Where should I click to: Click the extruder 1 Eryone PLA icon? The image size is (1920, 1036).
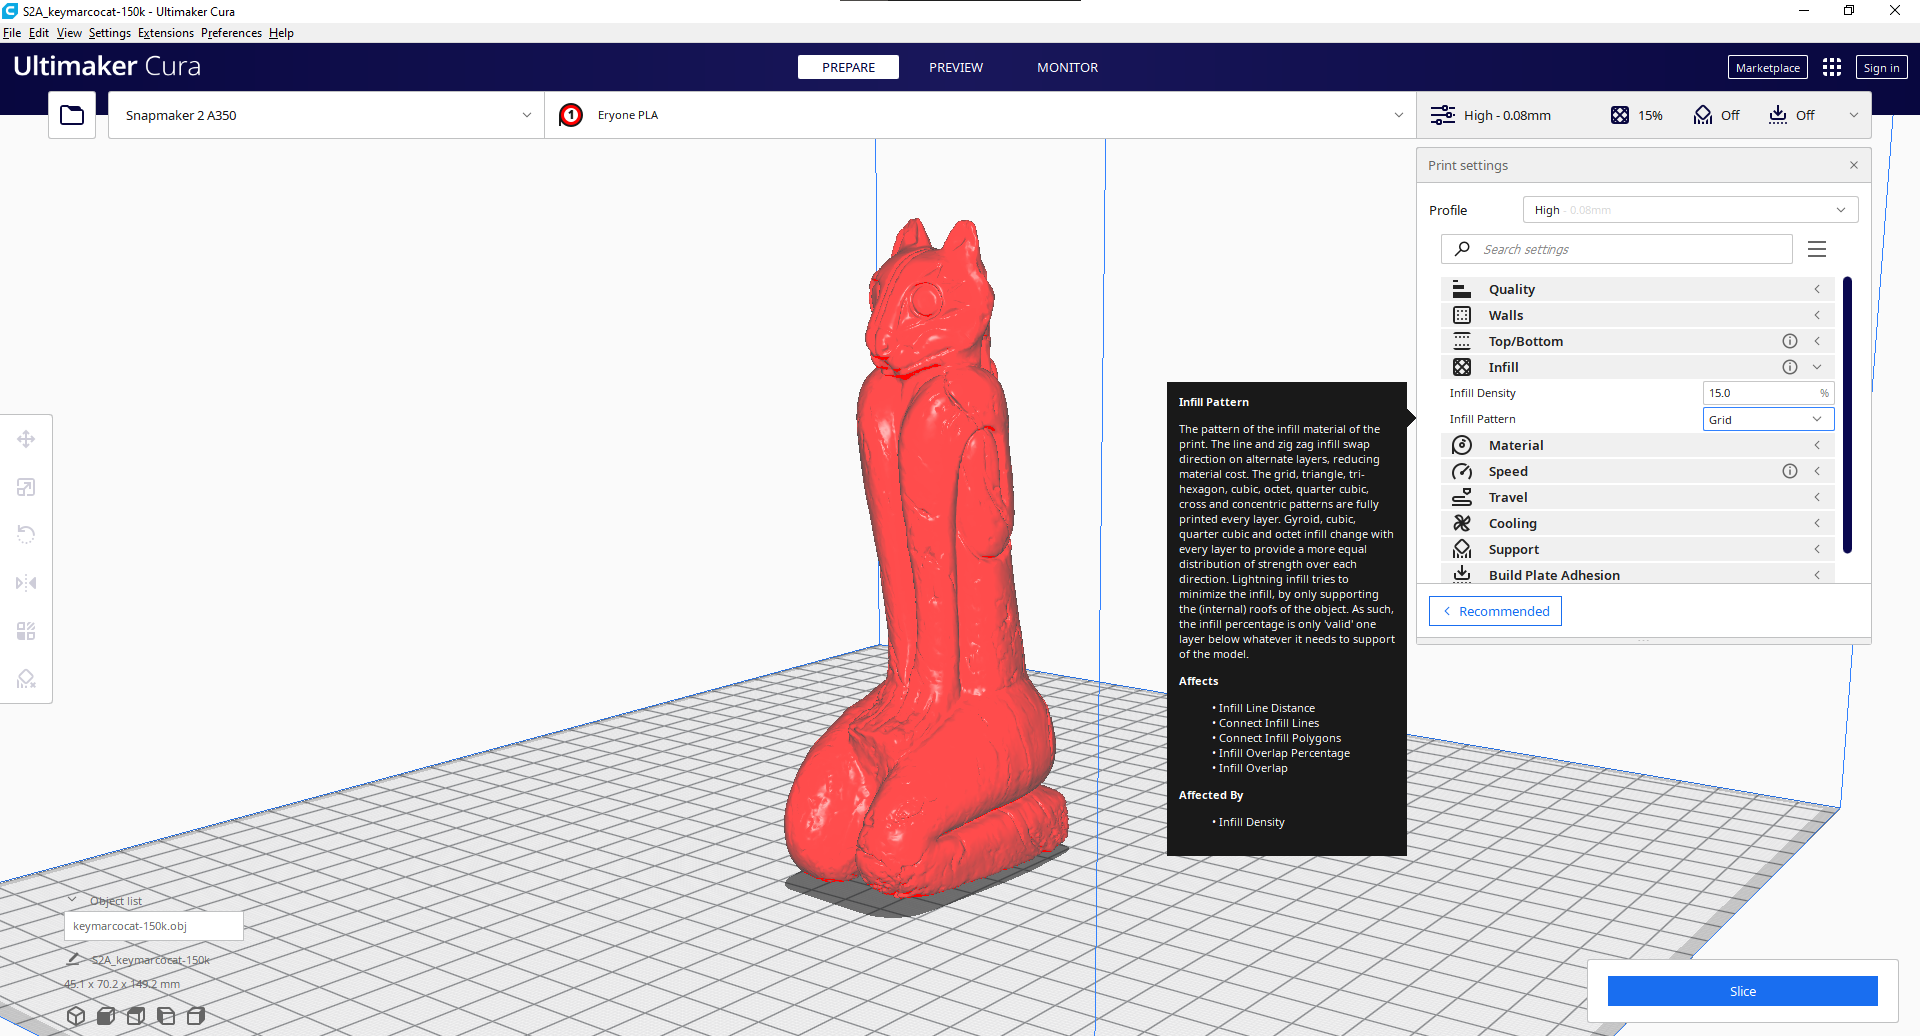coord(571,115)
